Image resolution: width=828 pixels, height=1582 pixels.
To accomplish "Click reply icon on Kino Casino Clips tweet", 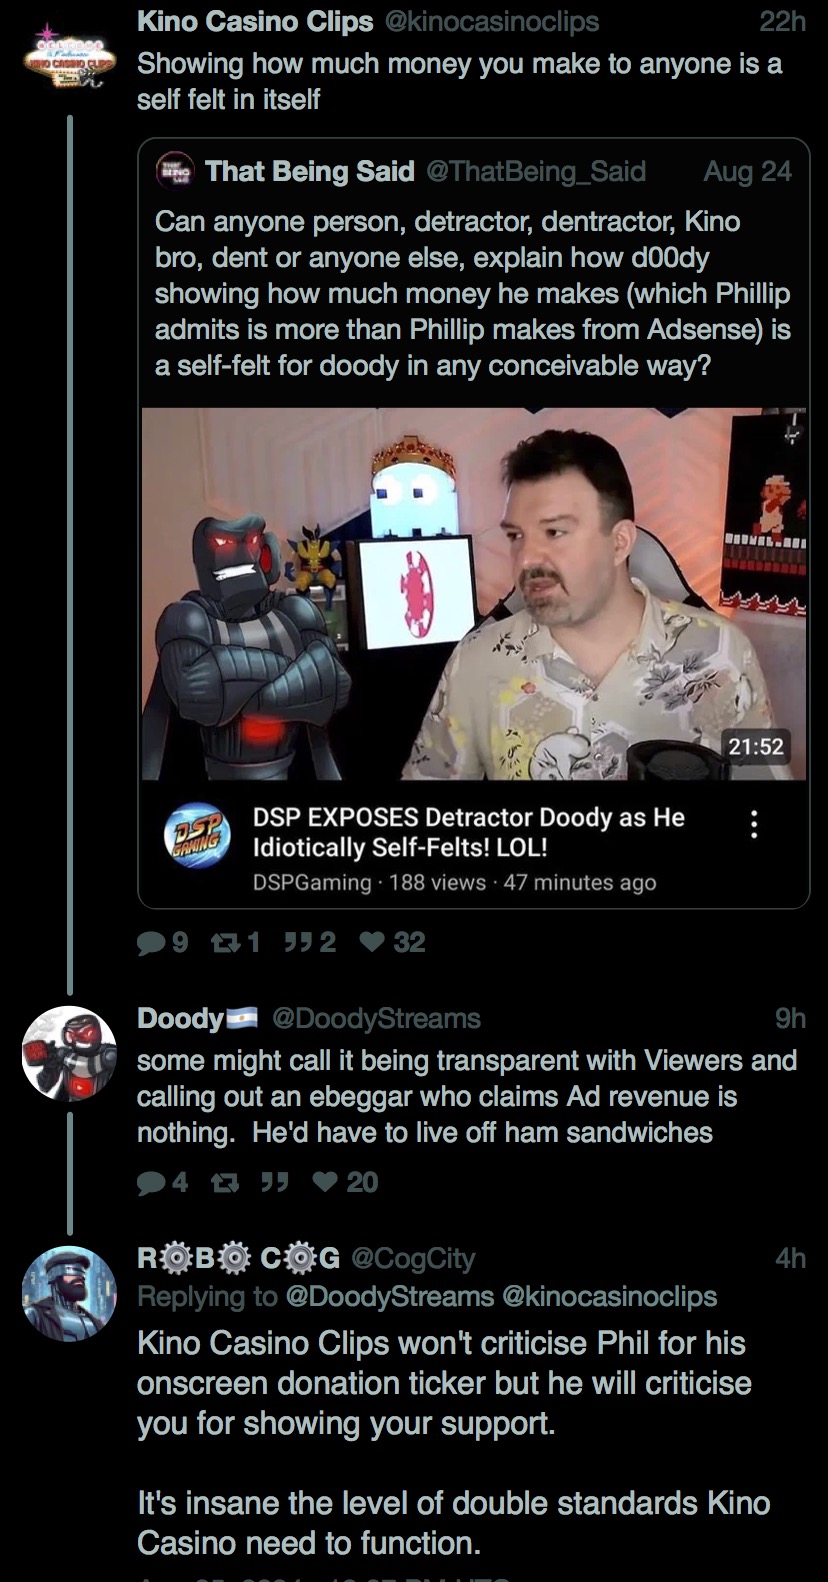I will (x=151, y=942).
